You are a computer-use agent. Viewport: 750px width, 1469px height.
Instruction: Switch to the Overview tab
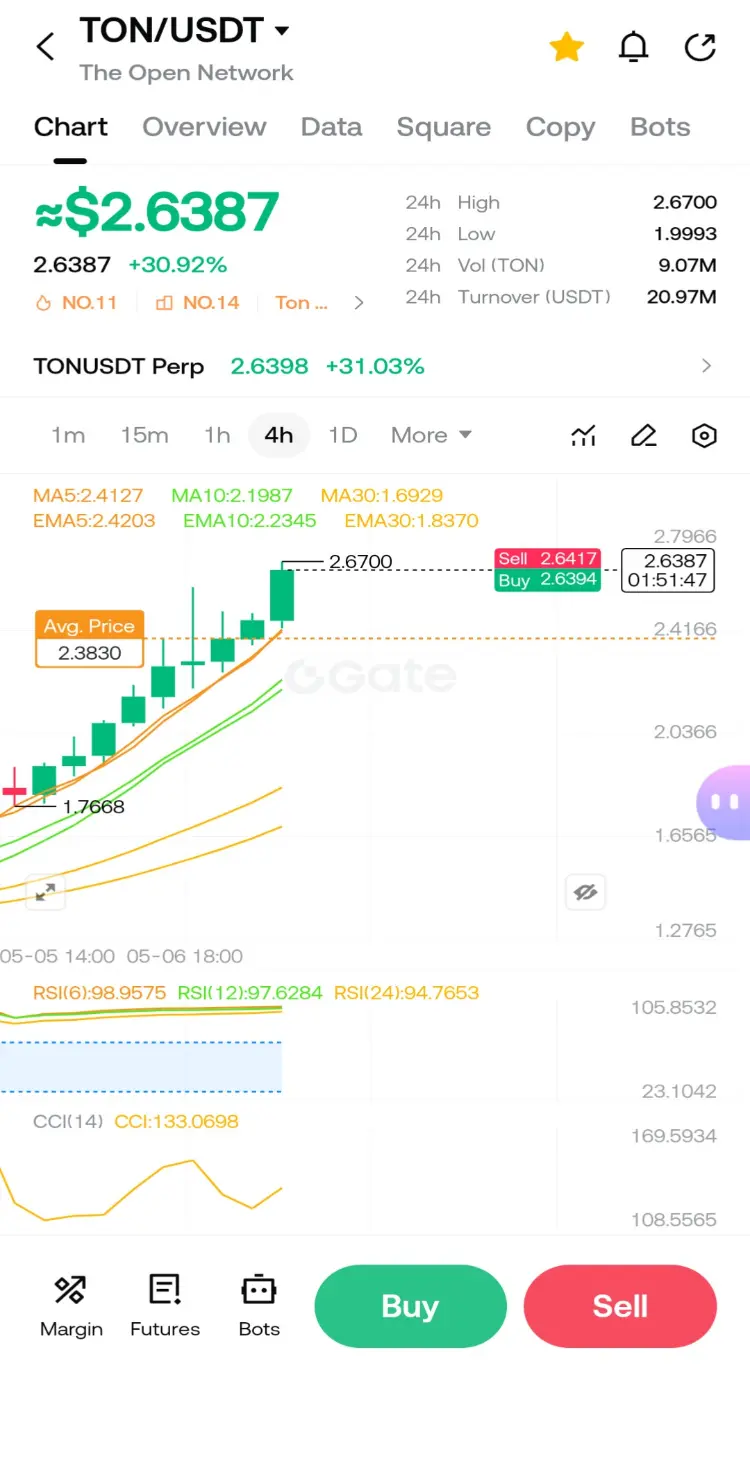pyautogui.click(x=204, y=127)
